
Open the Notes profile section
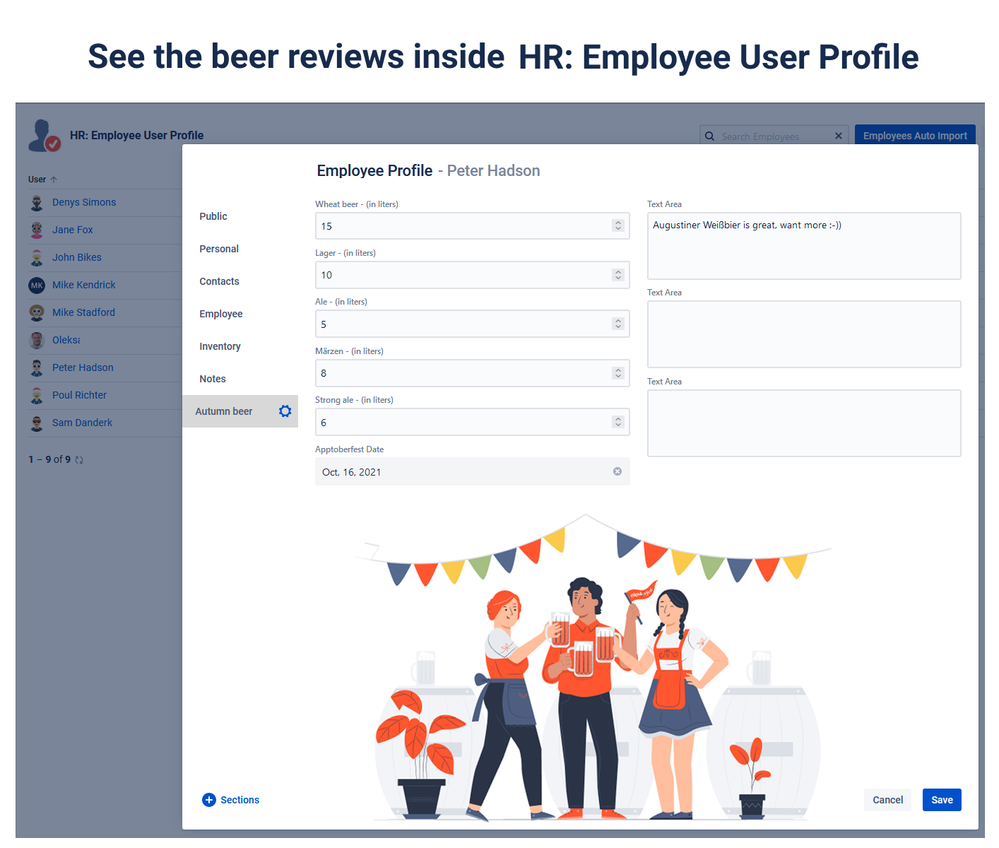[212, 378]
